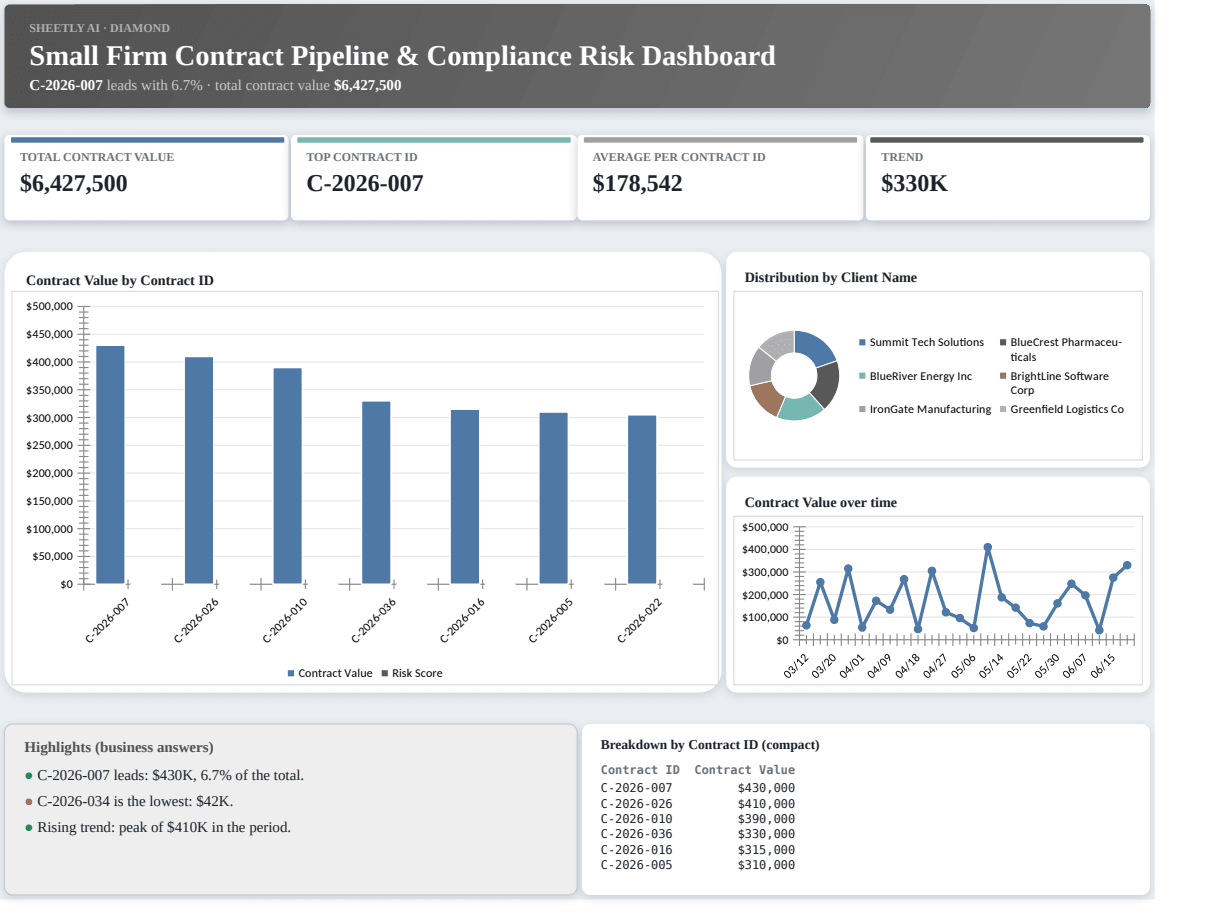
Task: Click the C-2026-005 bar in chart
Action: 554,498
